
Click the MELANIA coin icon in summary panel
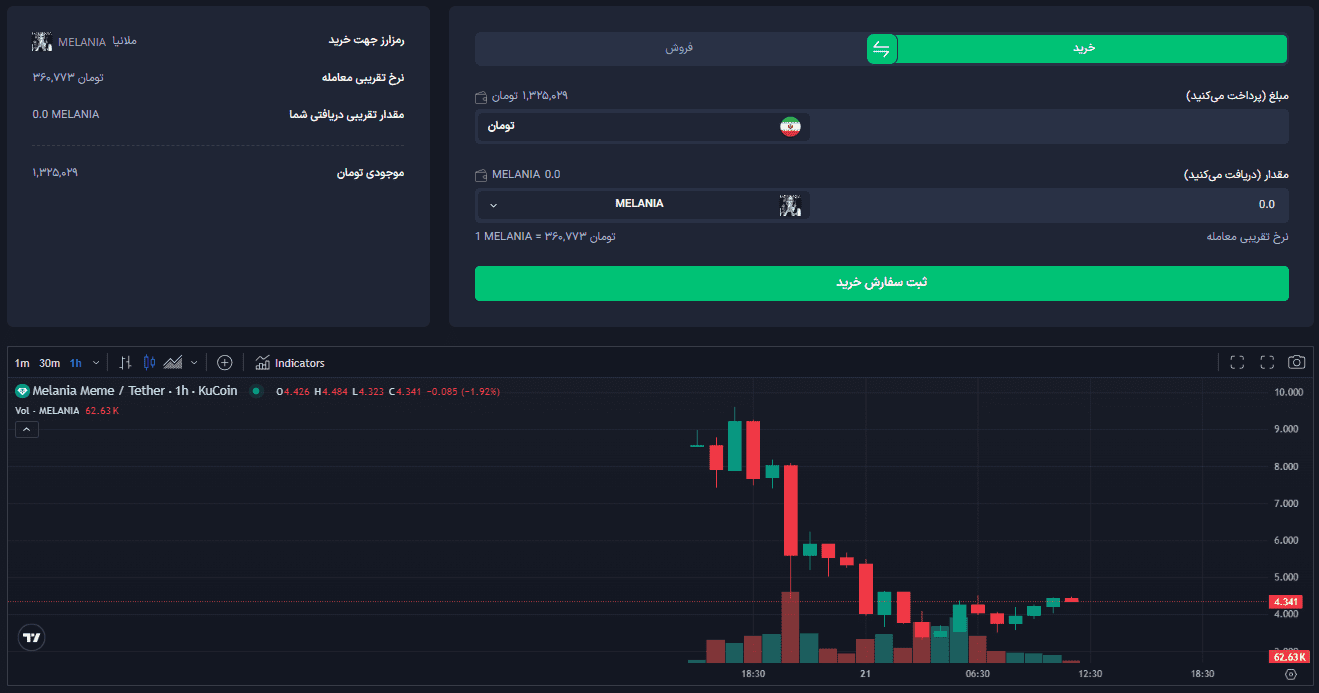pos(42,41)
